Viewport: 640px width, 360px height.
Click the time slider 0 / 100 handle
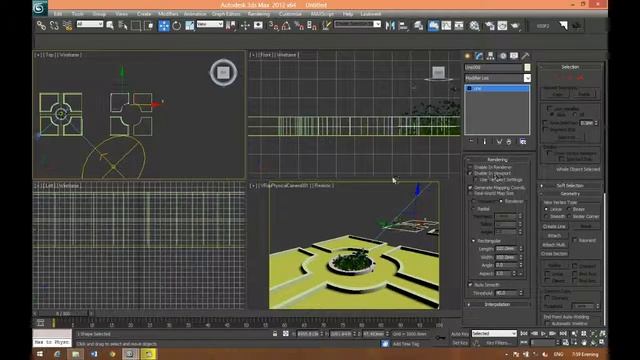point(63,313)
